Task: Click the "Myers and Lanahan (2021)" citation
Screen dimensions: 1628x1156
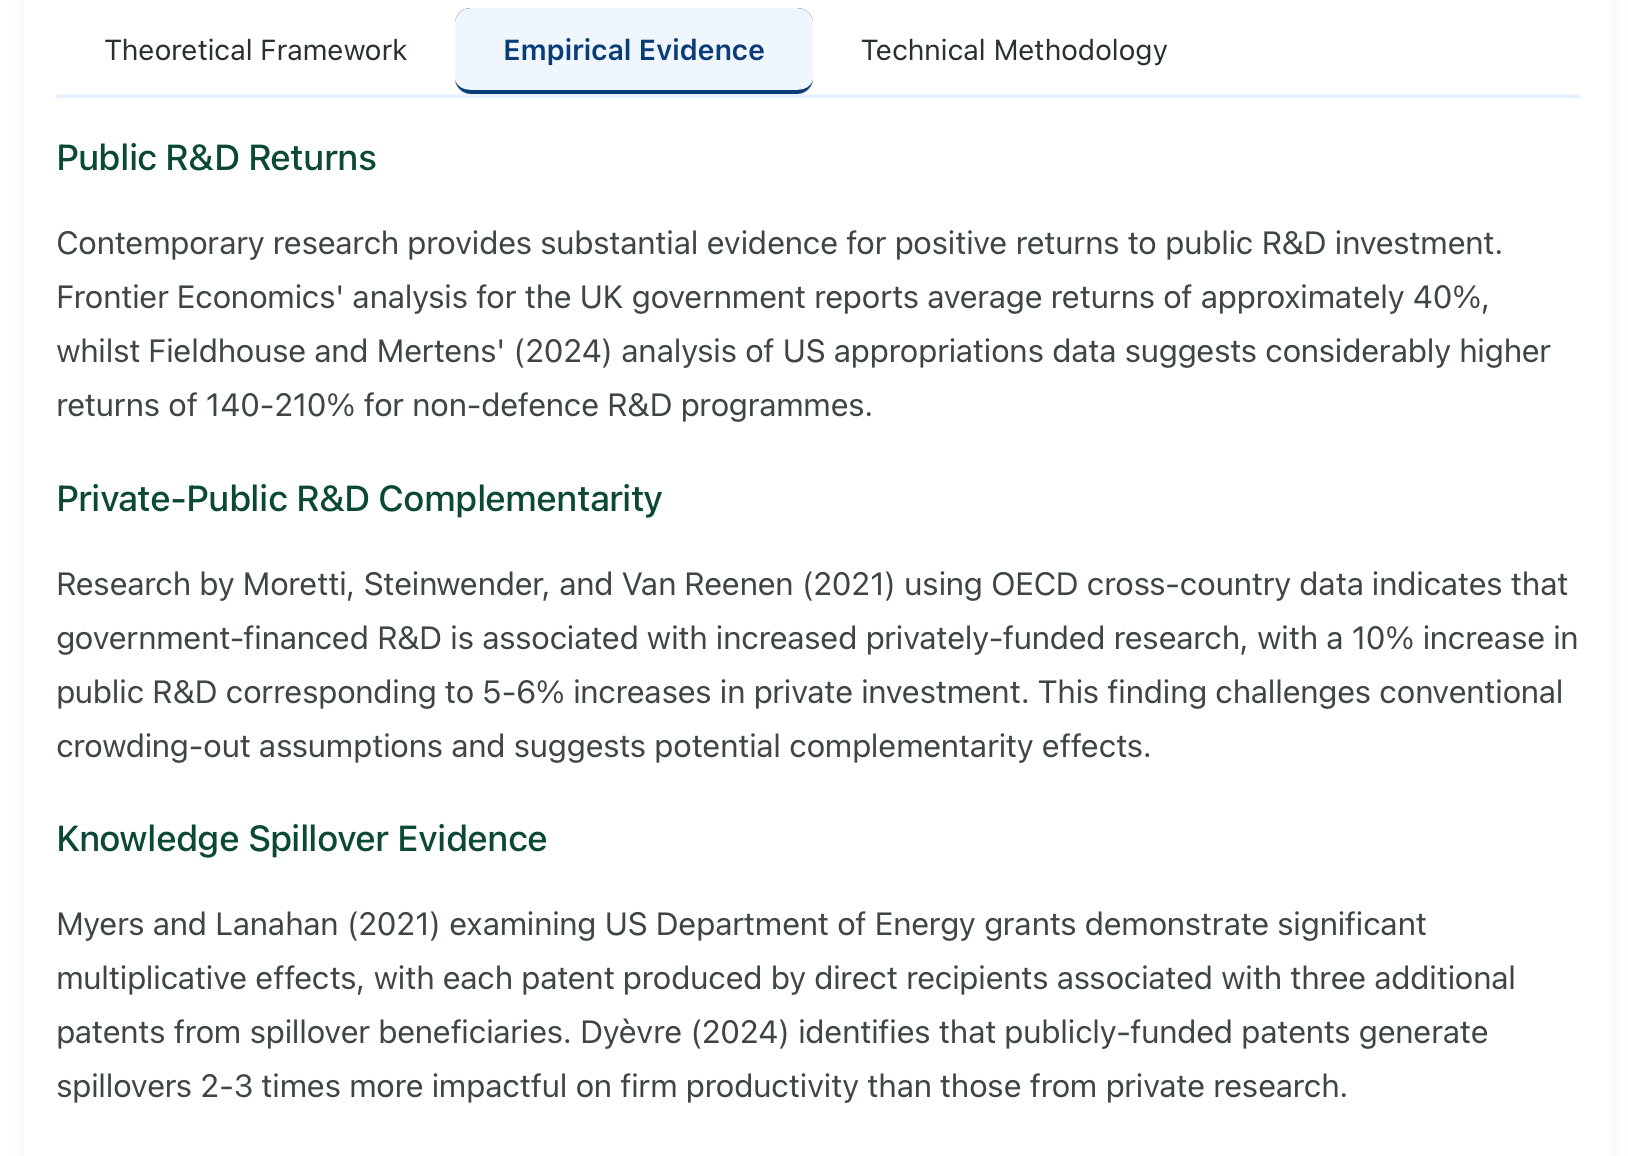Action: pos(248,924)
